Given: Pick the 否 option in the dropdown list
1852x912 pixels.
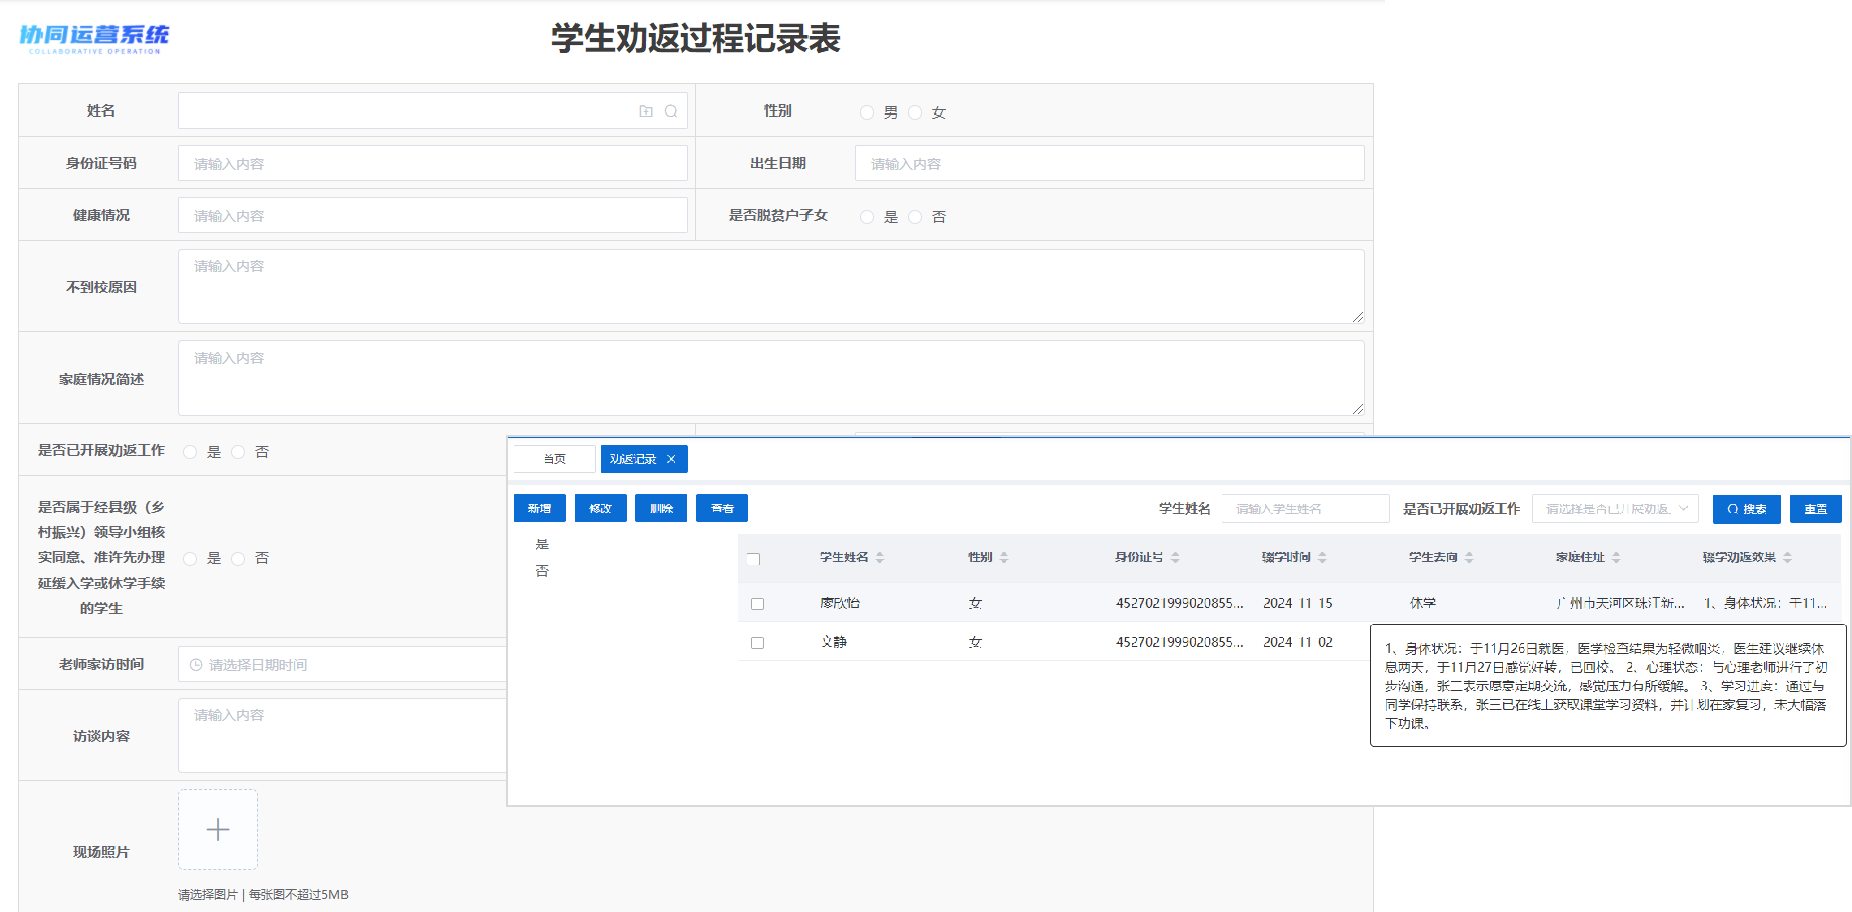Looking at the screenshot, I should [x=542, y=571].
